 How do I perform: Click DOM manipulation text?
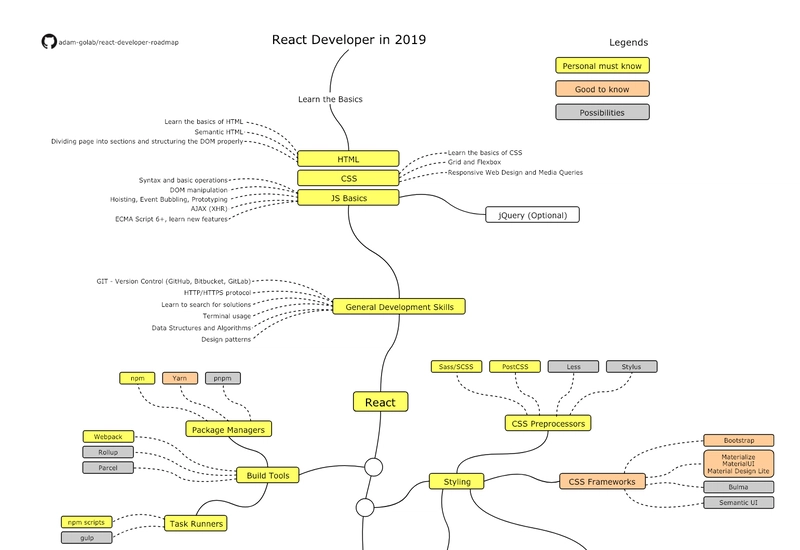(198, 190)
